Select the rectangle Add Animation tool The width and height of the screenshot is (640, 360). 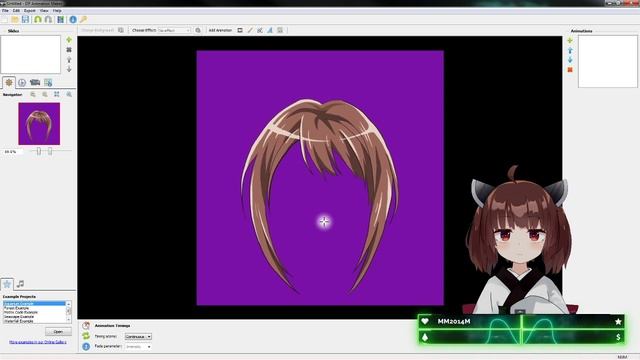[240, 30]
